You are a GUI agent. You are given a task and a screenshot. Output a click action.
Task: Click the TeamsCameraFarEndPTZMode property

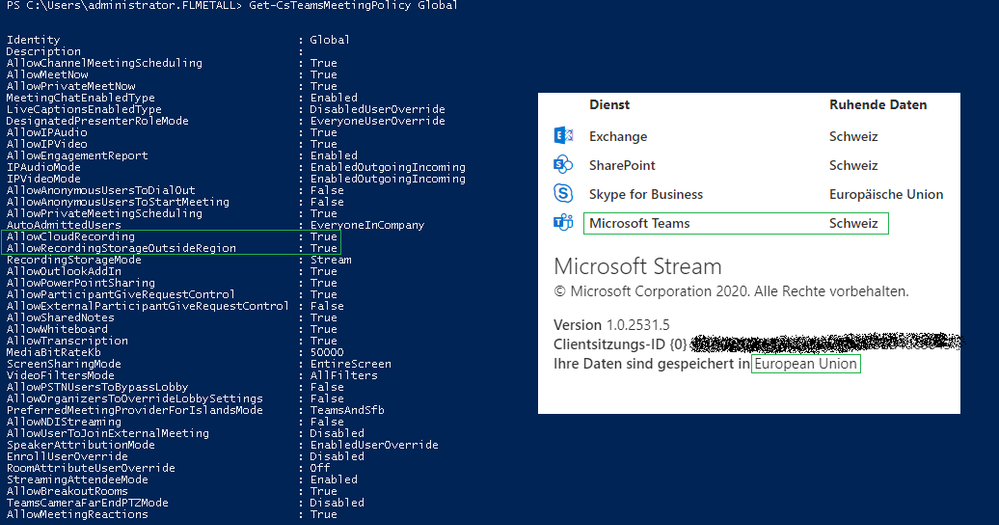click(x=87, y=503)
